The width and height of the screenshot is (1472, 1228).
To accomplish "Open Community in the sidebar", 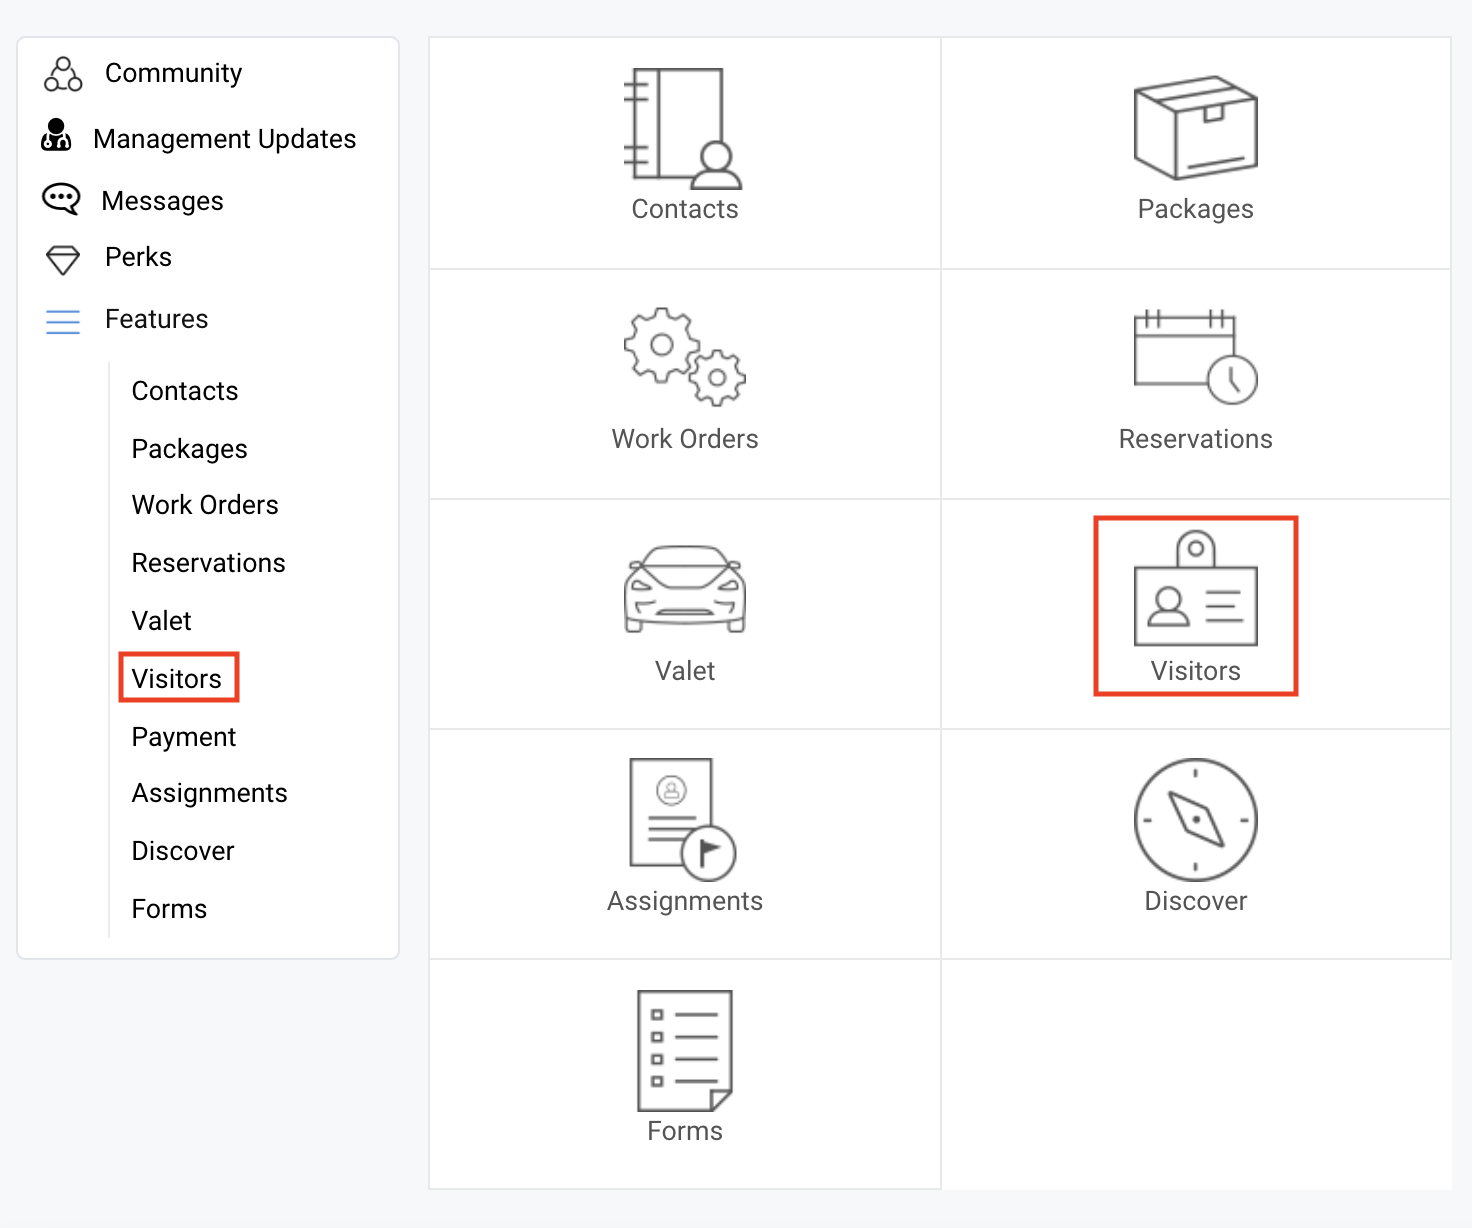I will [173, 73].
